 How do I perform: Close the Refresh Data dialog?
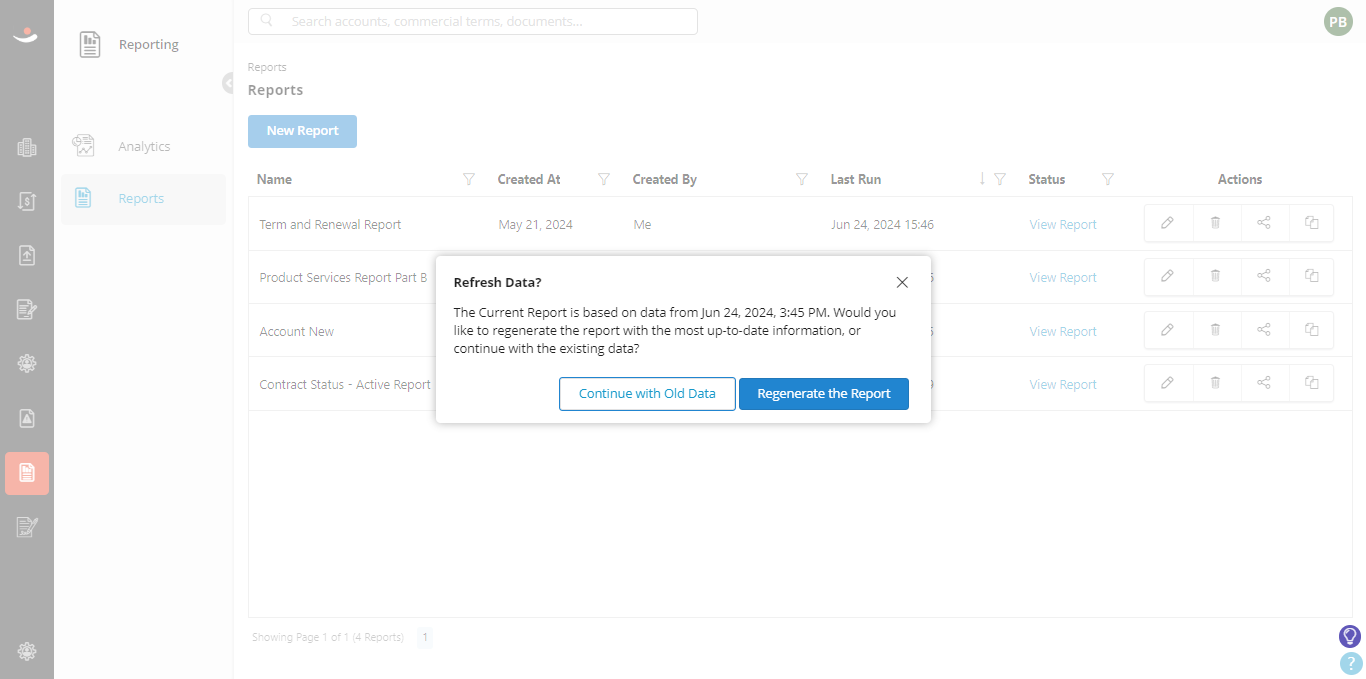(x=902, y=282)
